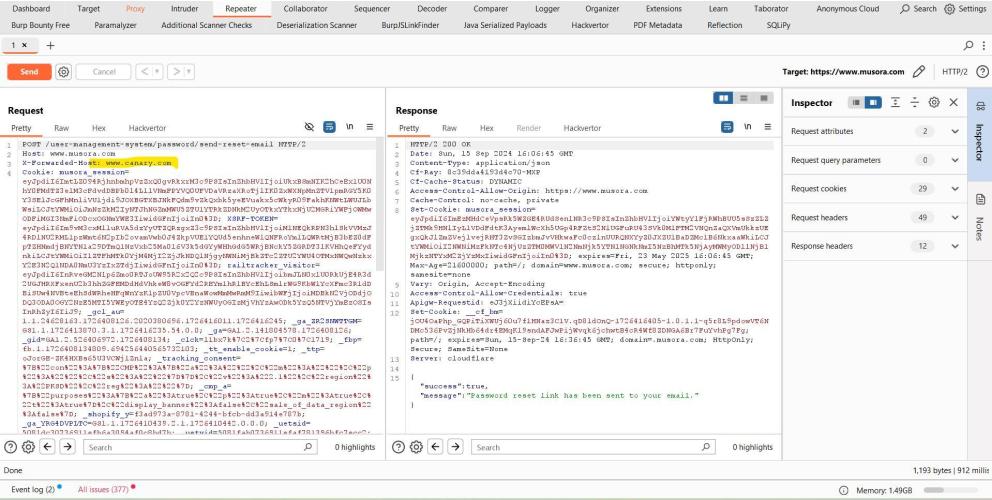Switch to the Intruder tab

(185, 8)
